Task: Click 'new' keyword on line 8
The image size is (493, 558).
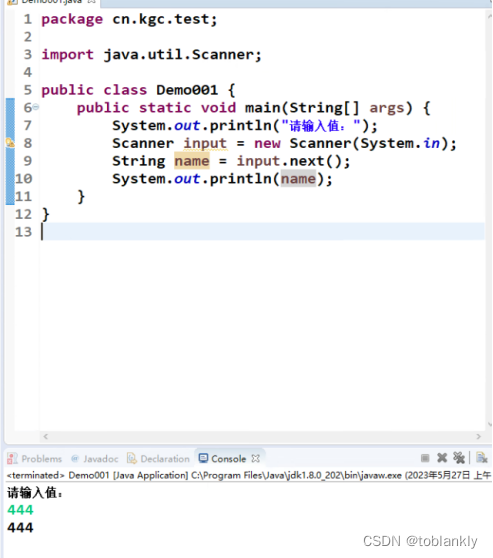Action: [x=267, y=143]
